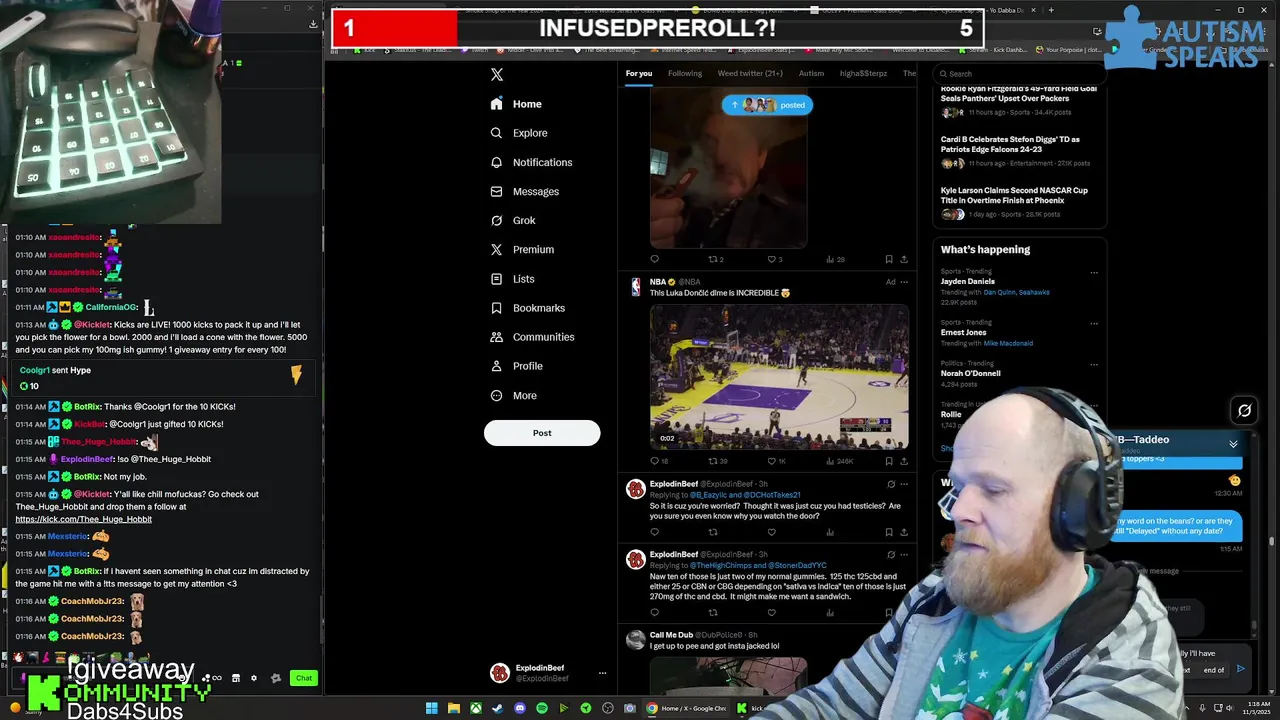Show new posts via the posted pill
The width and height of the screenshot is (1280, 720).
point(767,105)
